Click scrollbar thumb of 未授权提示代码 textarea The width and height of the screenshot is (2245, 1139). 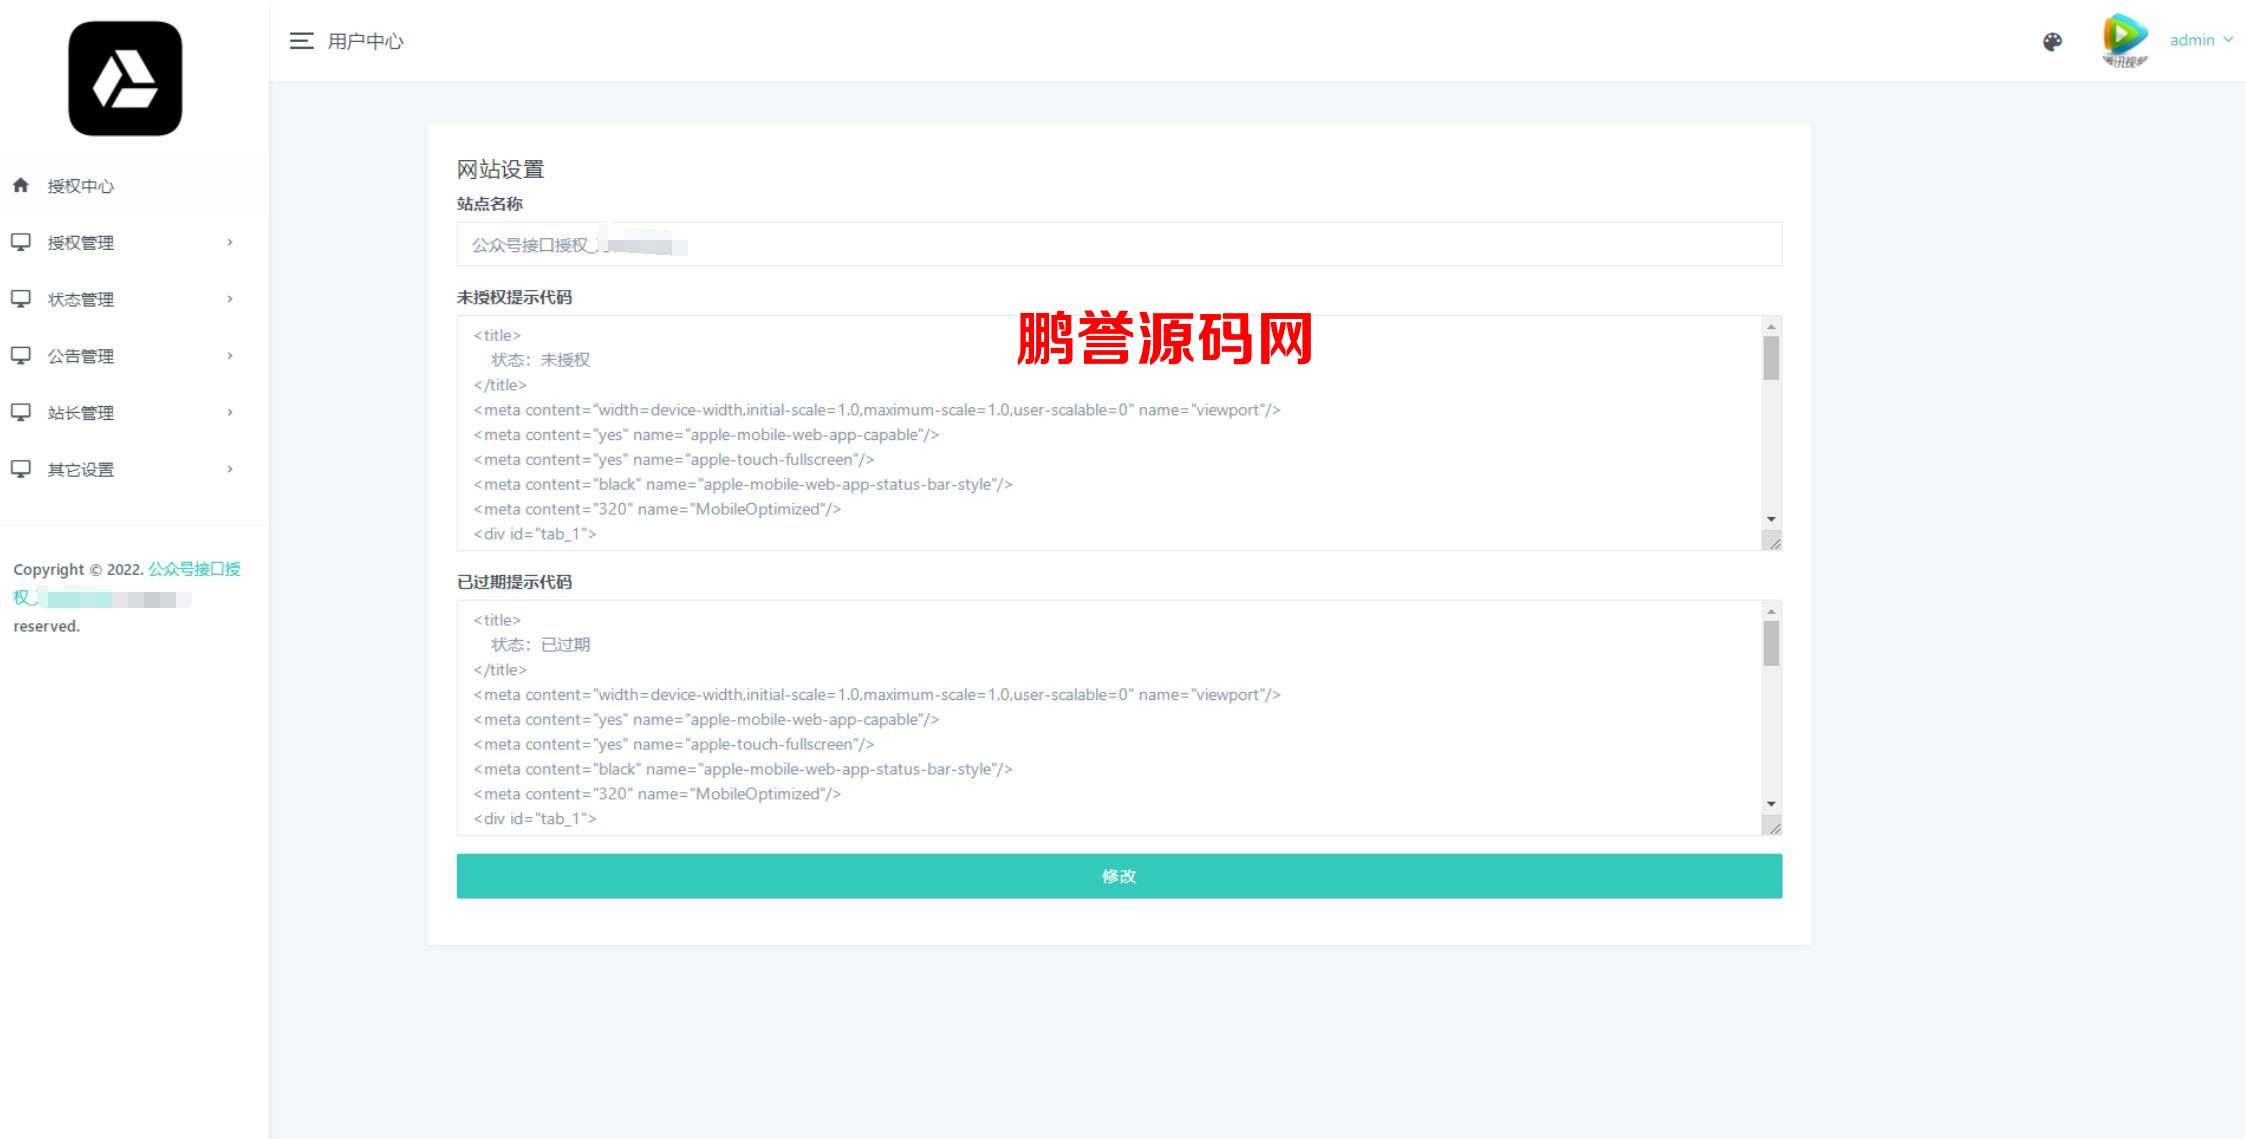click(1771, 358)
